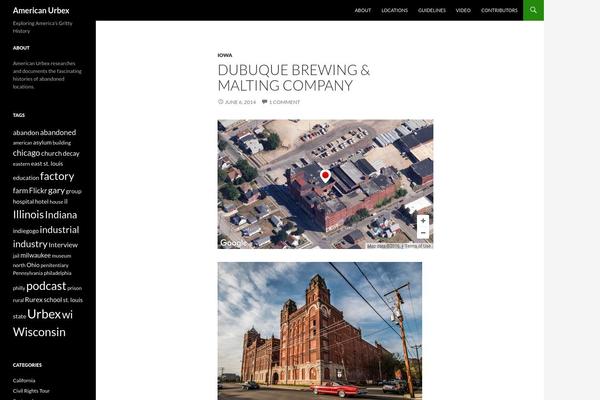Select the 'church' tag
This screenshot has width=600, height=400.
[51, 153]
